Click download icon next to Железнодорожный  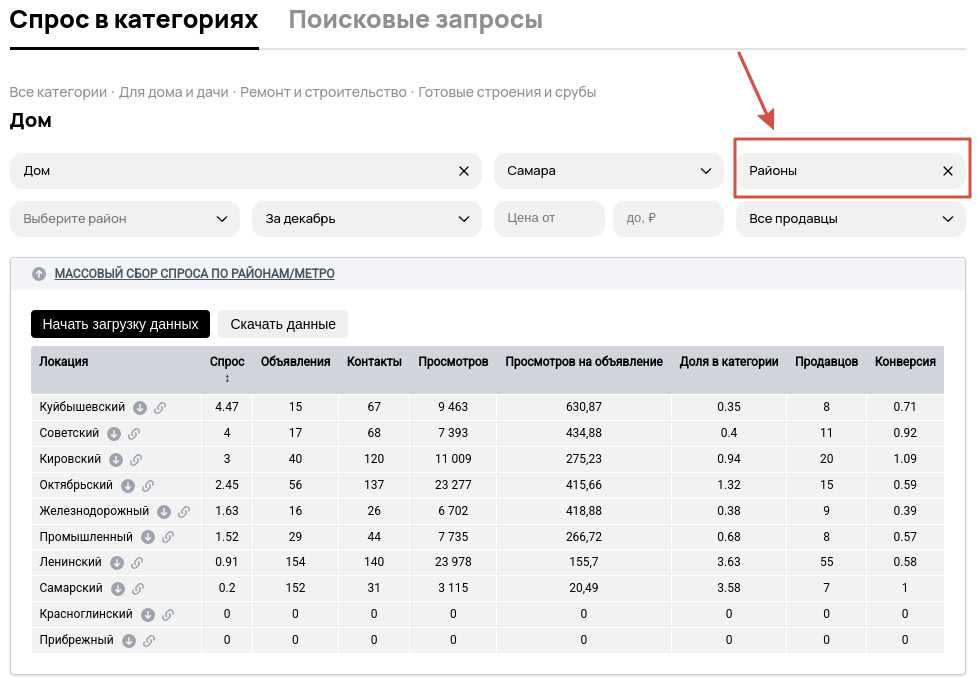pyautogui.click(x=164, y=512)
